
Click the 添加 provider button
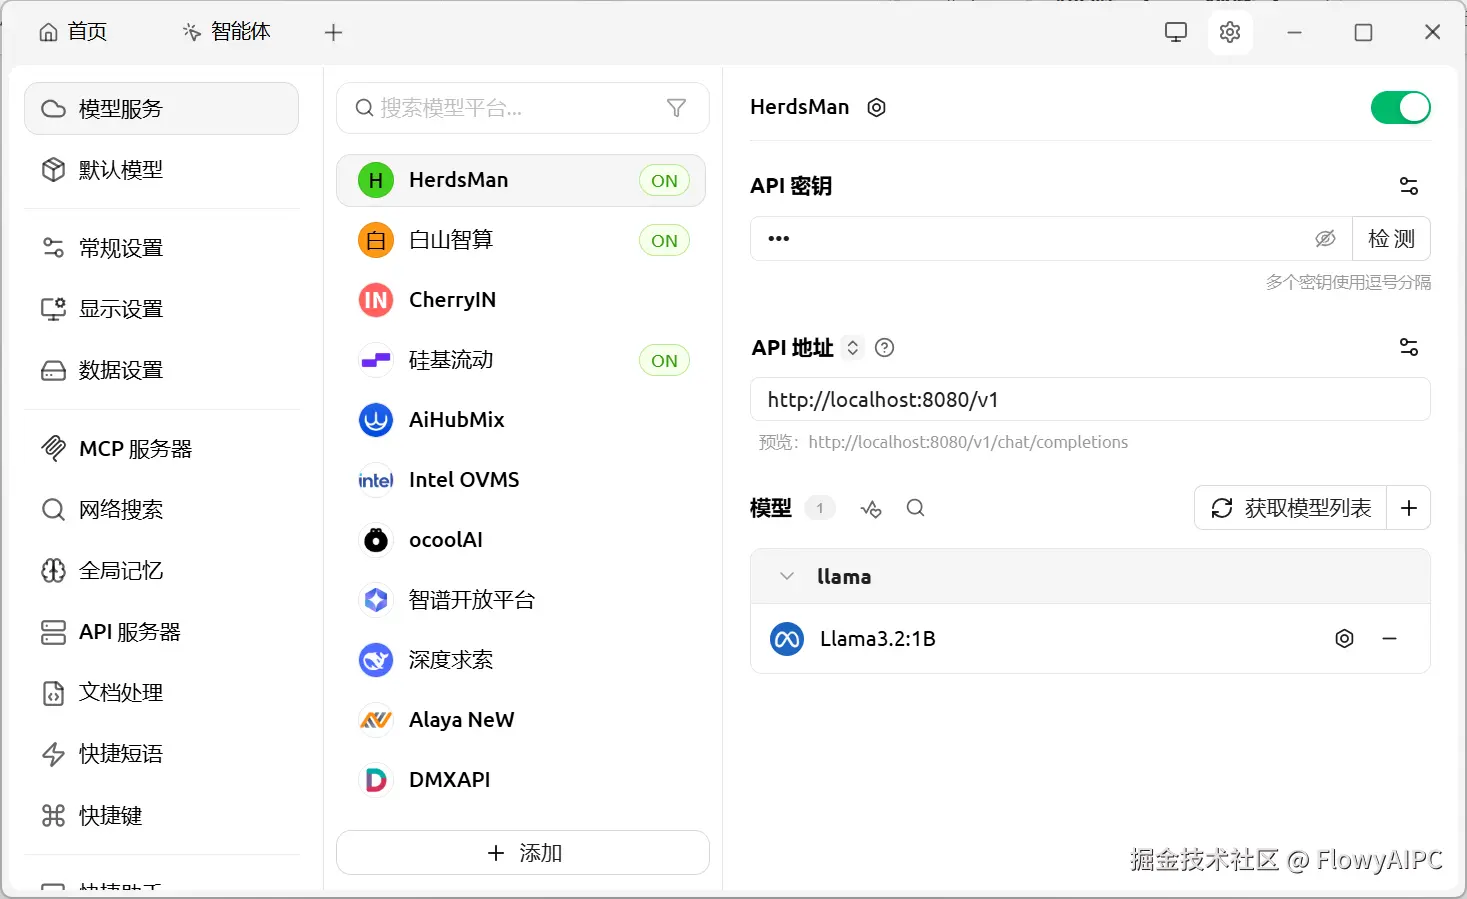(523, 853)
